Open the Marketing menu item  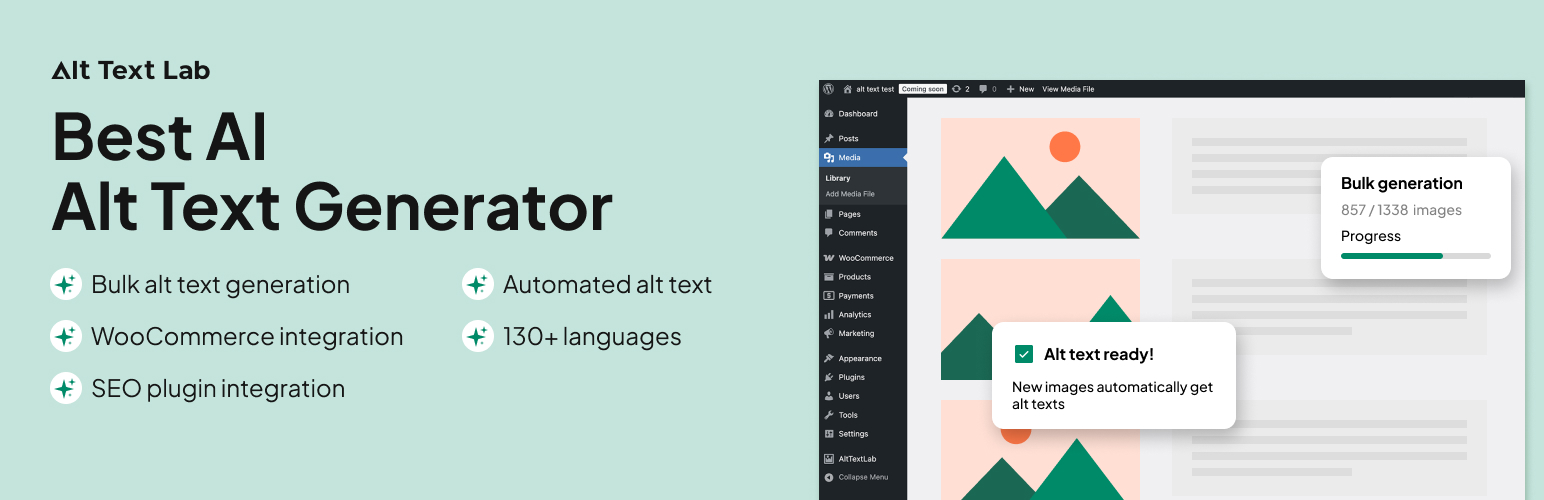[863, 334]
